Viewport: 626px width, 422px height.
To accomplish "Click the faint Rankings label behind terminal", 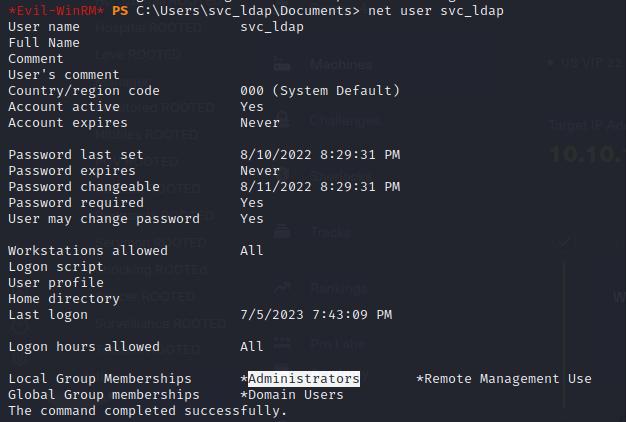I will (x=339, y=288).
